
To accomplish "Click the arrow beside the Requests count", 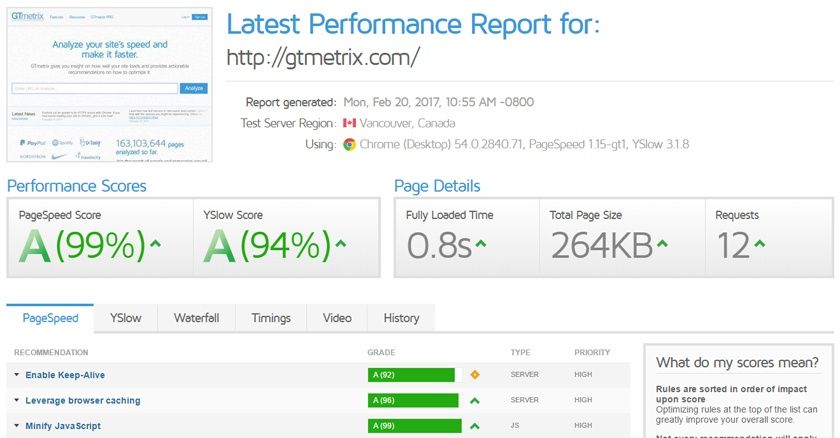I will 759,245.
